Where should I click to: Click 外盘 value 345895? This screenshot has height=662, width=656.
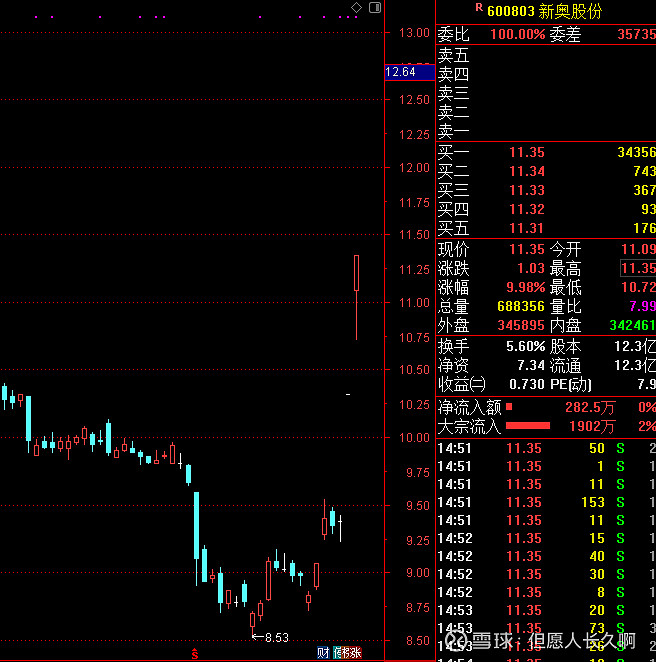[521, 325]
